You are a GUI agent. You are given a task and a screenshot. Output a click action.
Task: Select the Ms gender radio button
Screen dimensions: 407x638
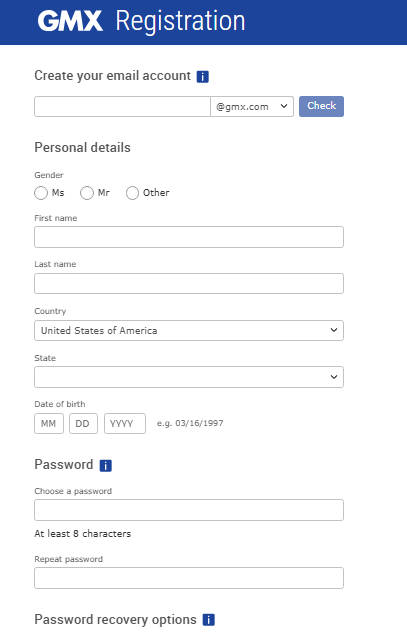[x=41, y=193]
